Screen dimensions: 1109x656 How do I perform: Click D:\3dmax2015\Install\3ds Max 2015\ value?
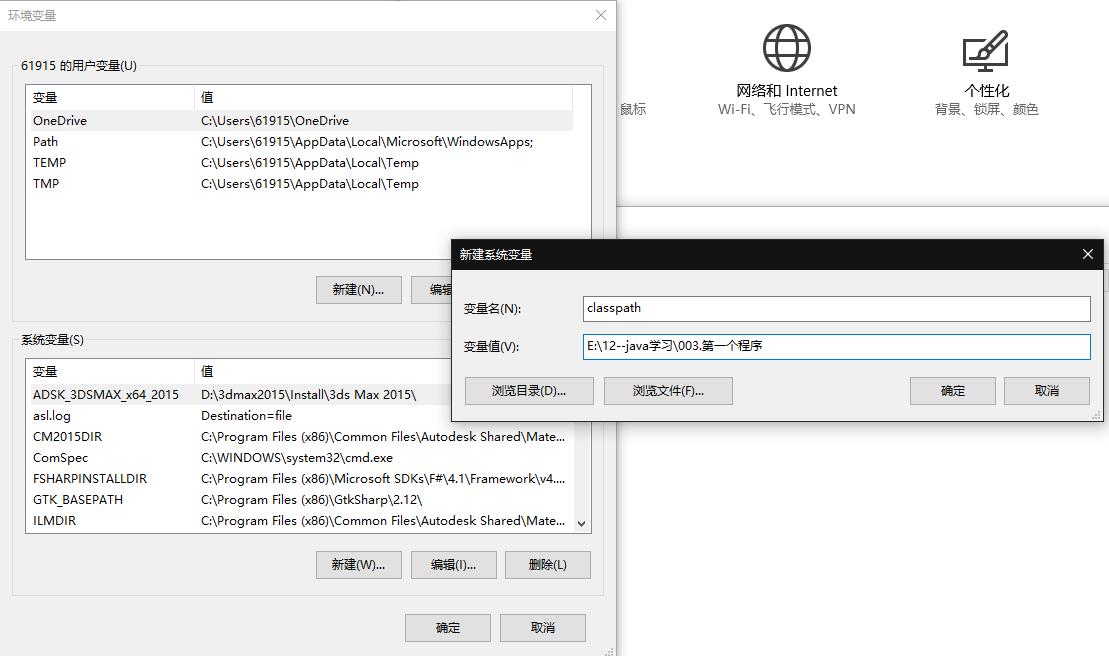(308, 395)
